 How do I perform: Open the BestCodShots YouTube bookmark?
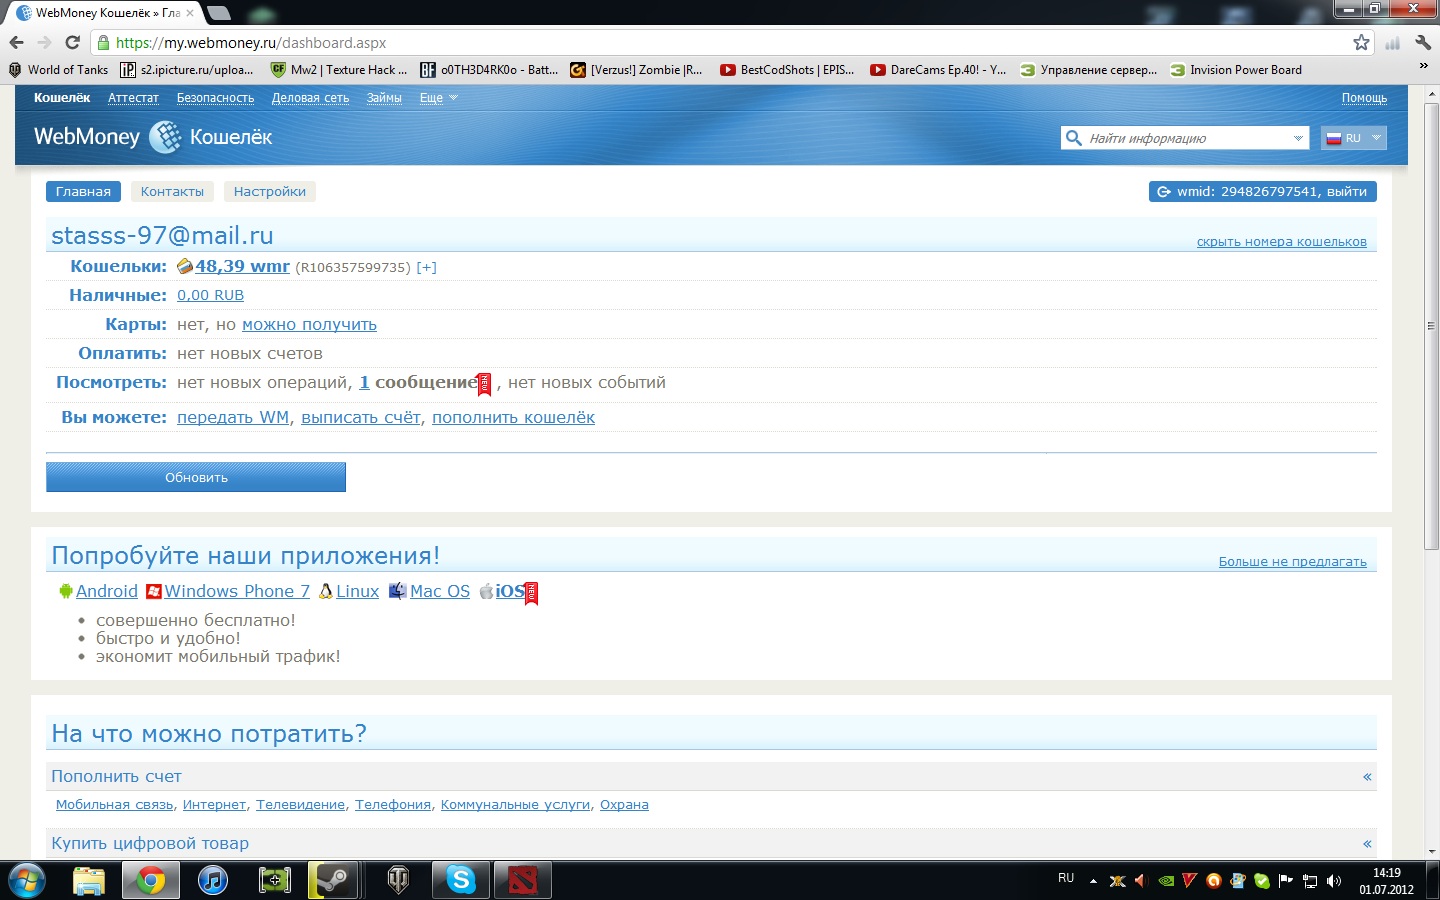787,70
